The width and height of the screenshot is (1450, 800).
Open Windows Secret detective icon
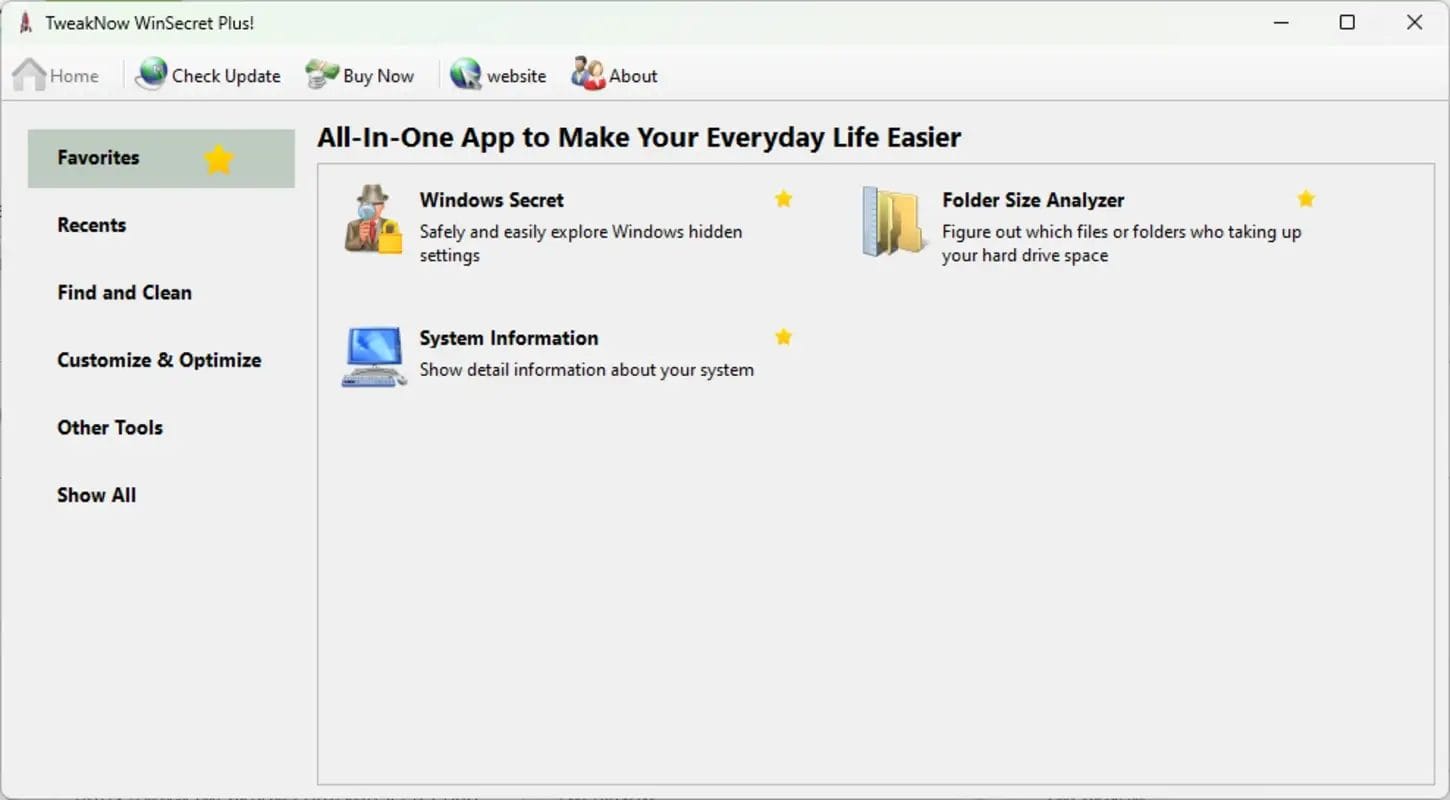coord(373,221)
